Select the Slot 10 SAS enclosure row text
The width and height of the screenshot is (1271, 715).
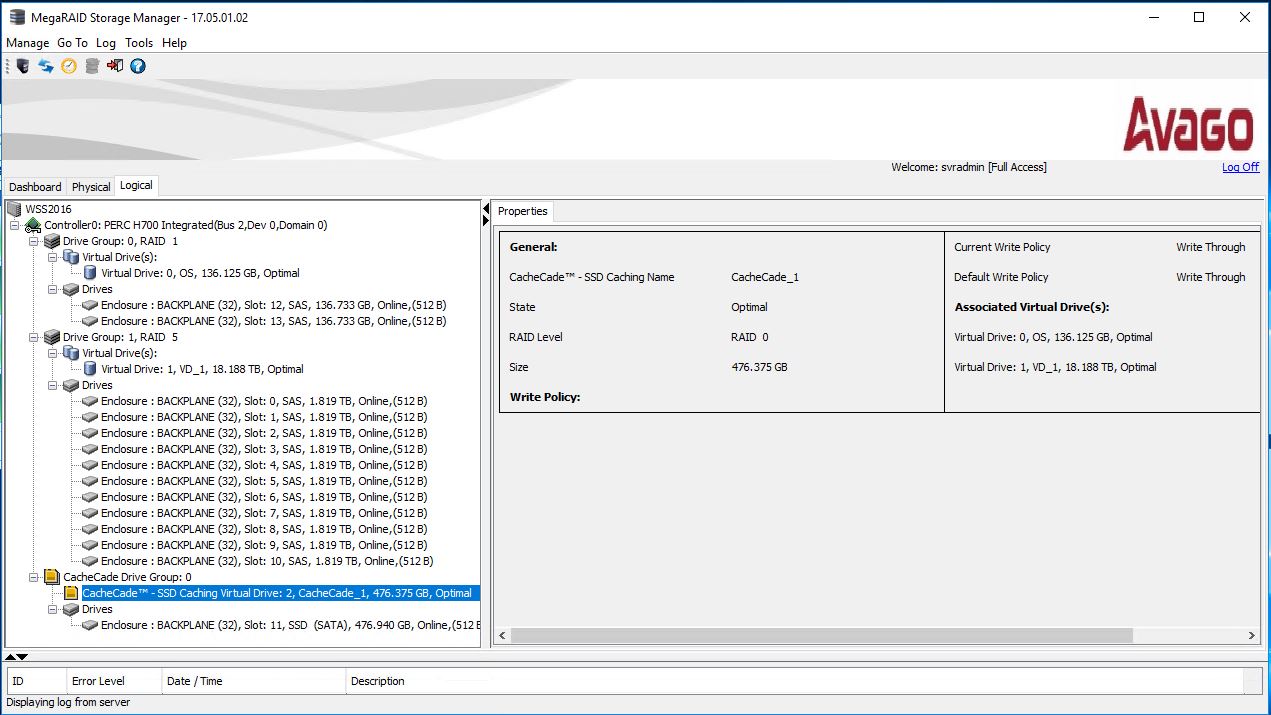[x=267, y=561]
